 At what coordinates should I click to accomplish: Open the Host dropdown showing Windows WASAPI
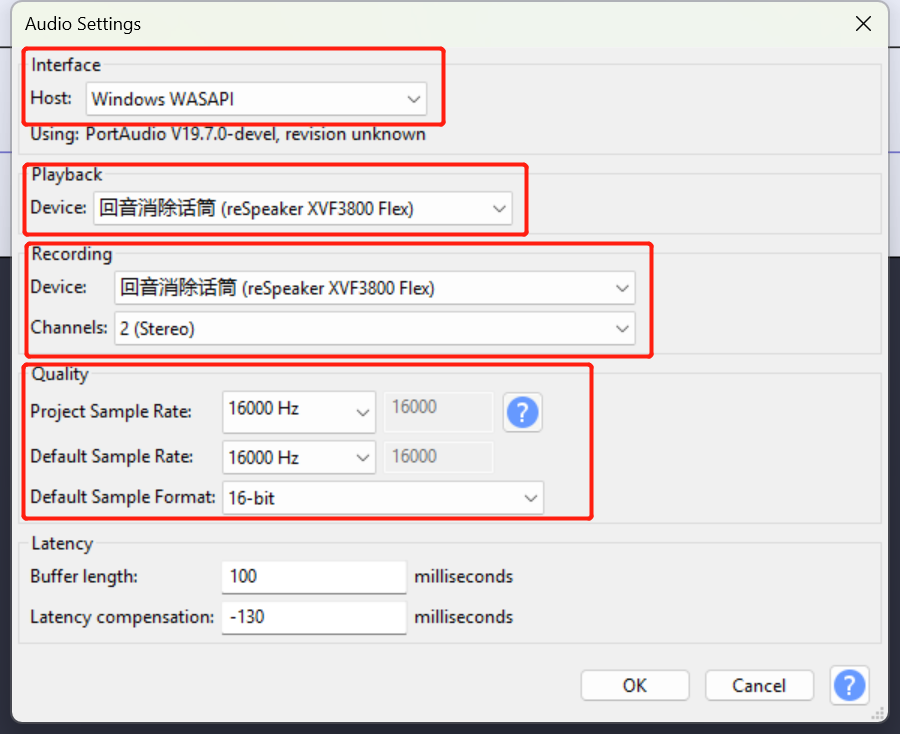coord(256,99)
